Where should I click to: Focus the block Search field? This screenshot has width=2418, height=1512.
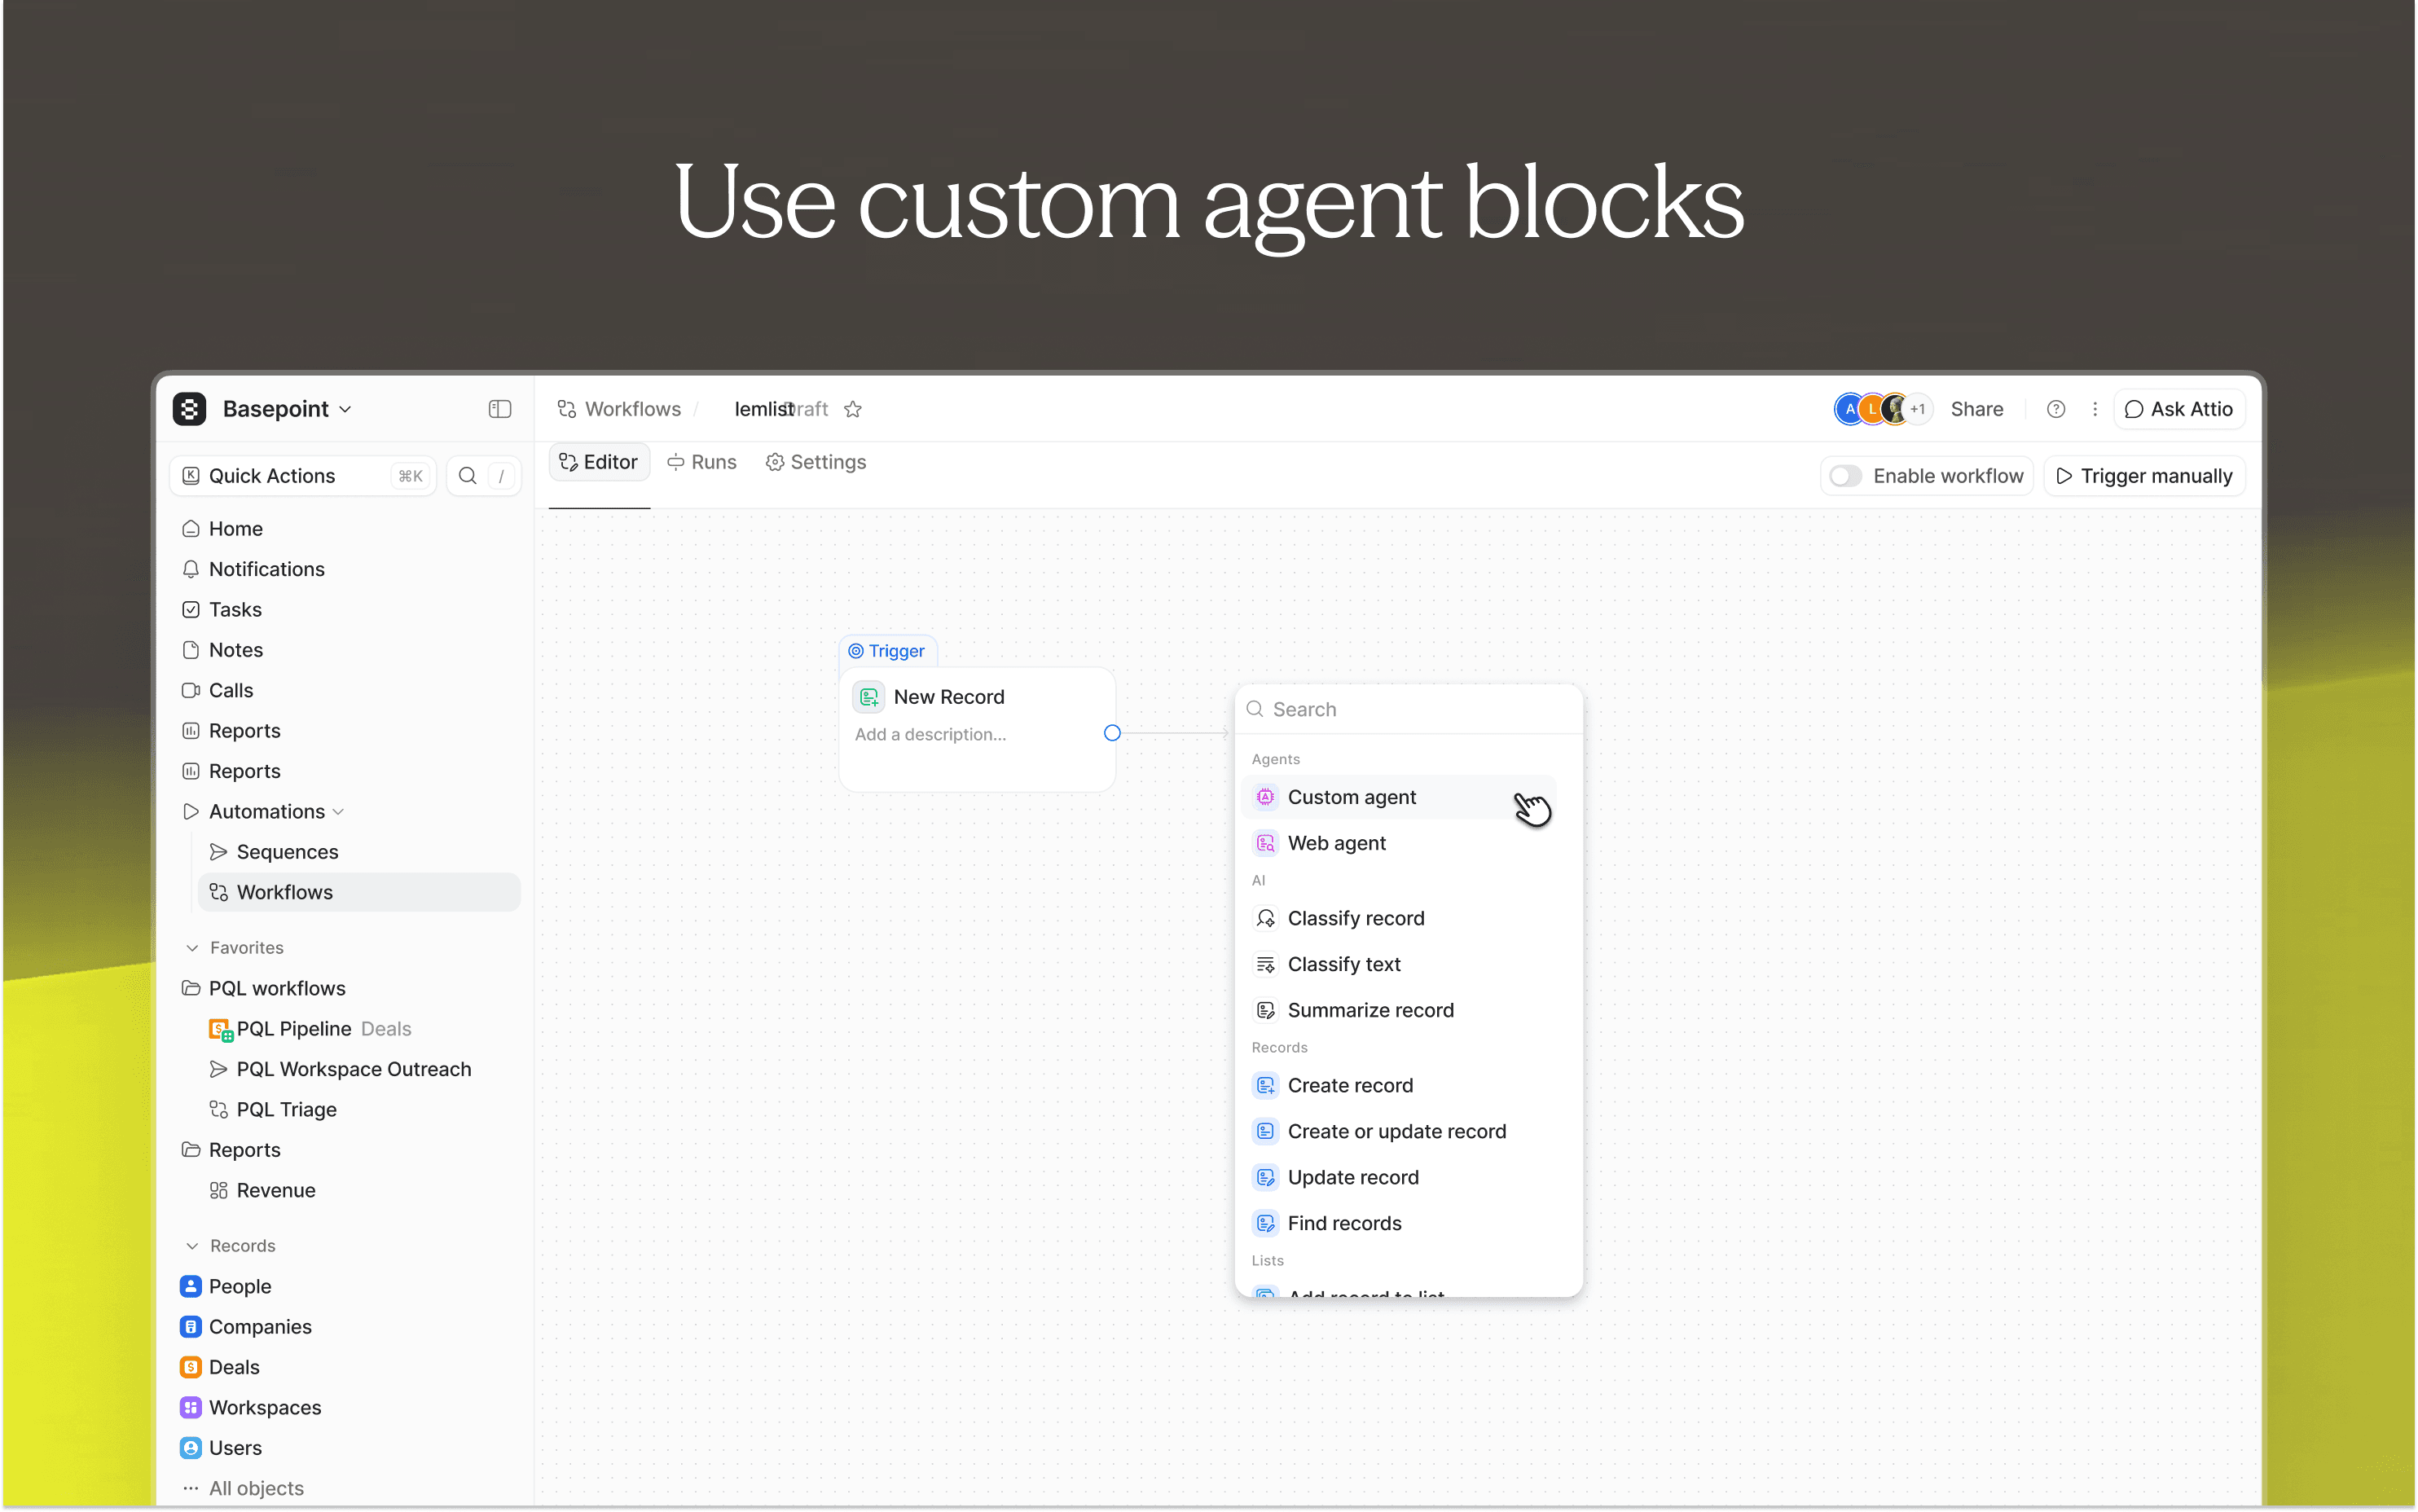1408,709
